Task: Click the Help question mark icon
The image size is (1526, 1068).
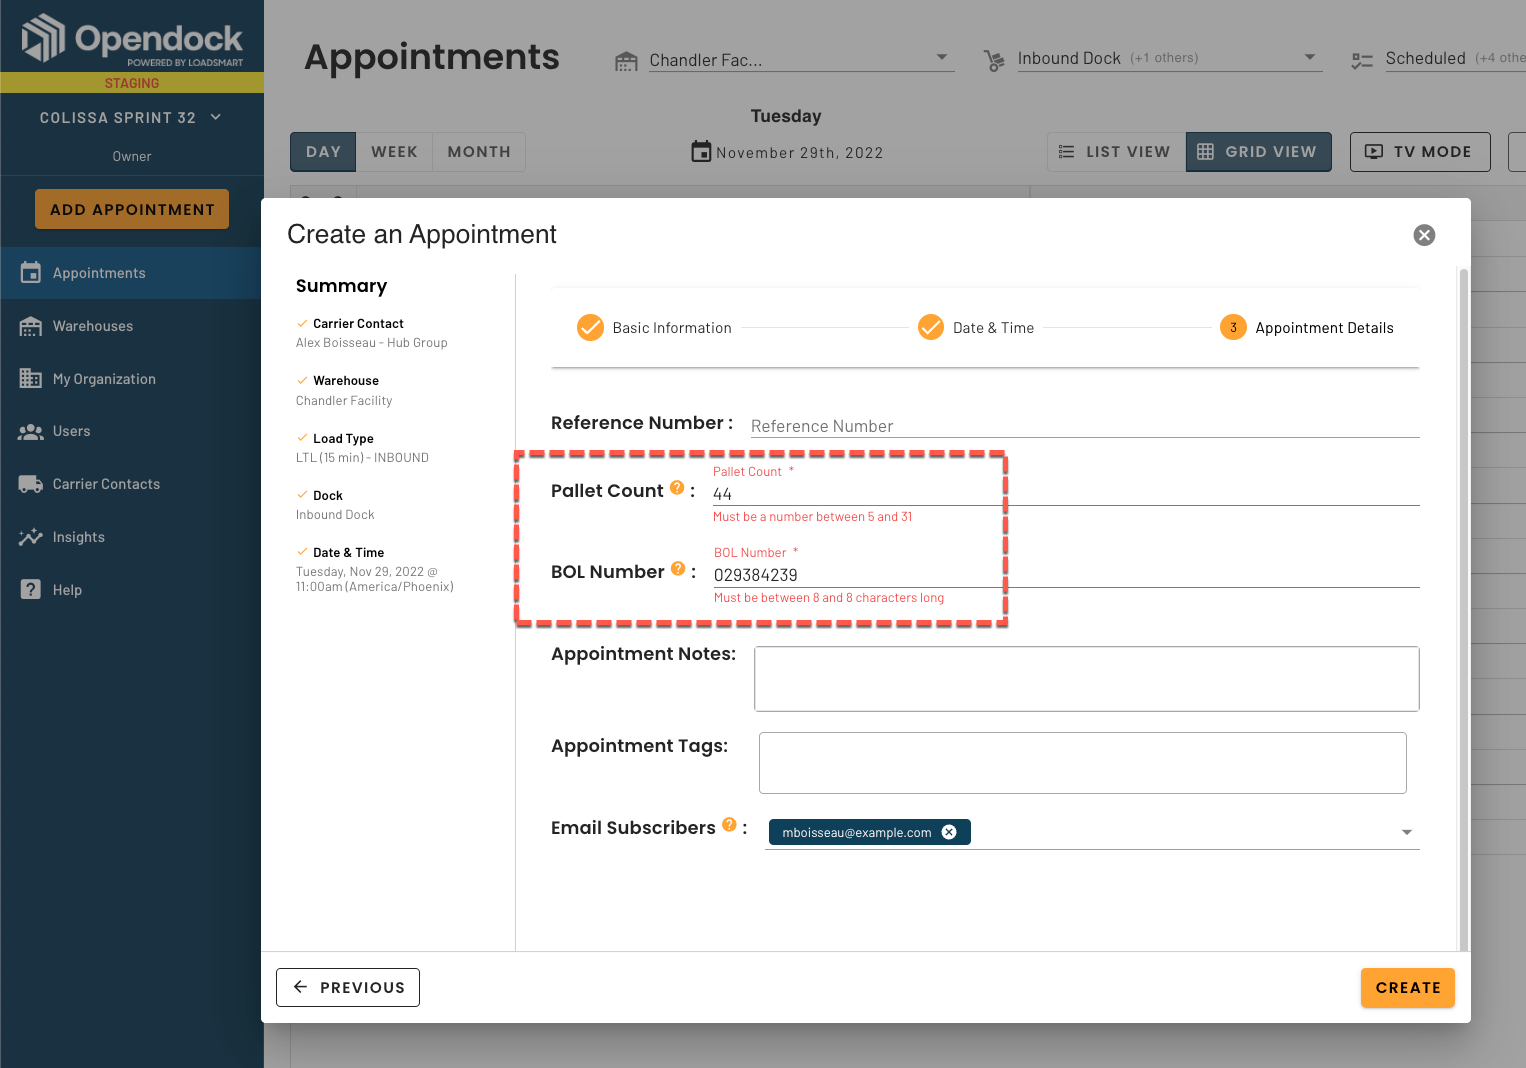Action: pos(31,589)
